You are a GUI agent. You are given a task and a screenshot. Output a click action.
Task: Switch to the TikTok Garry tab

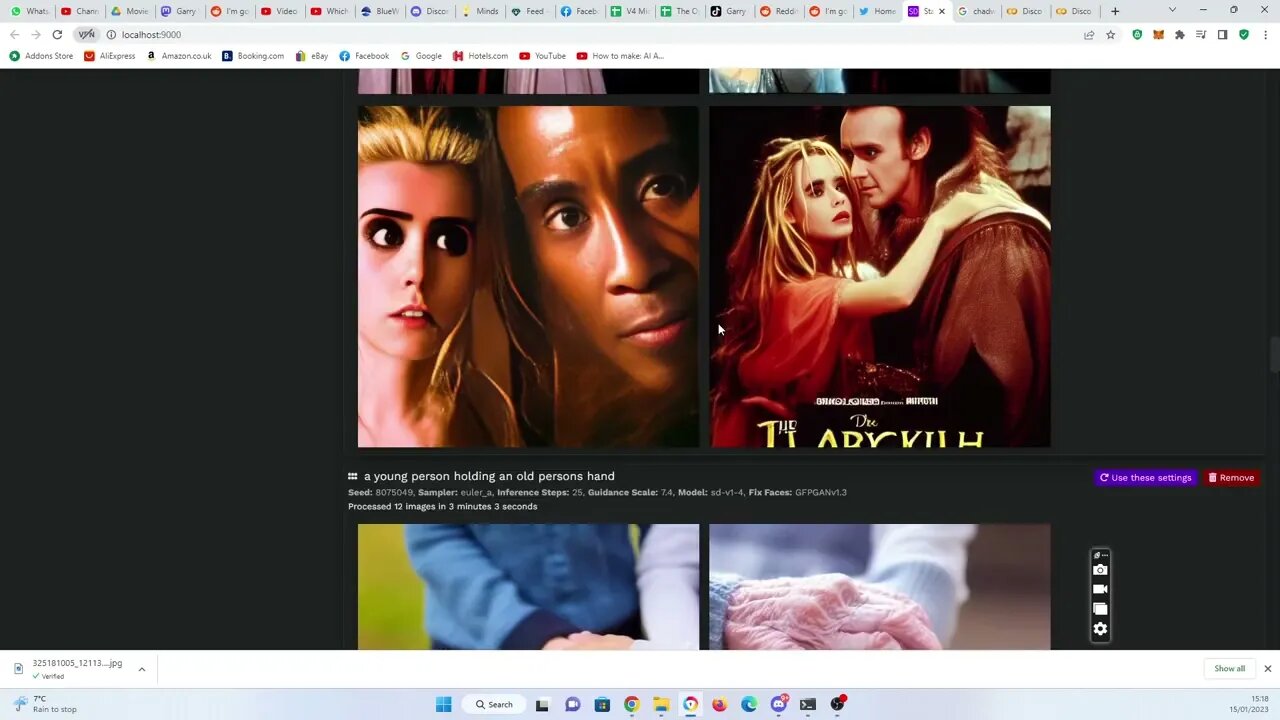point(730,11)
